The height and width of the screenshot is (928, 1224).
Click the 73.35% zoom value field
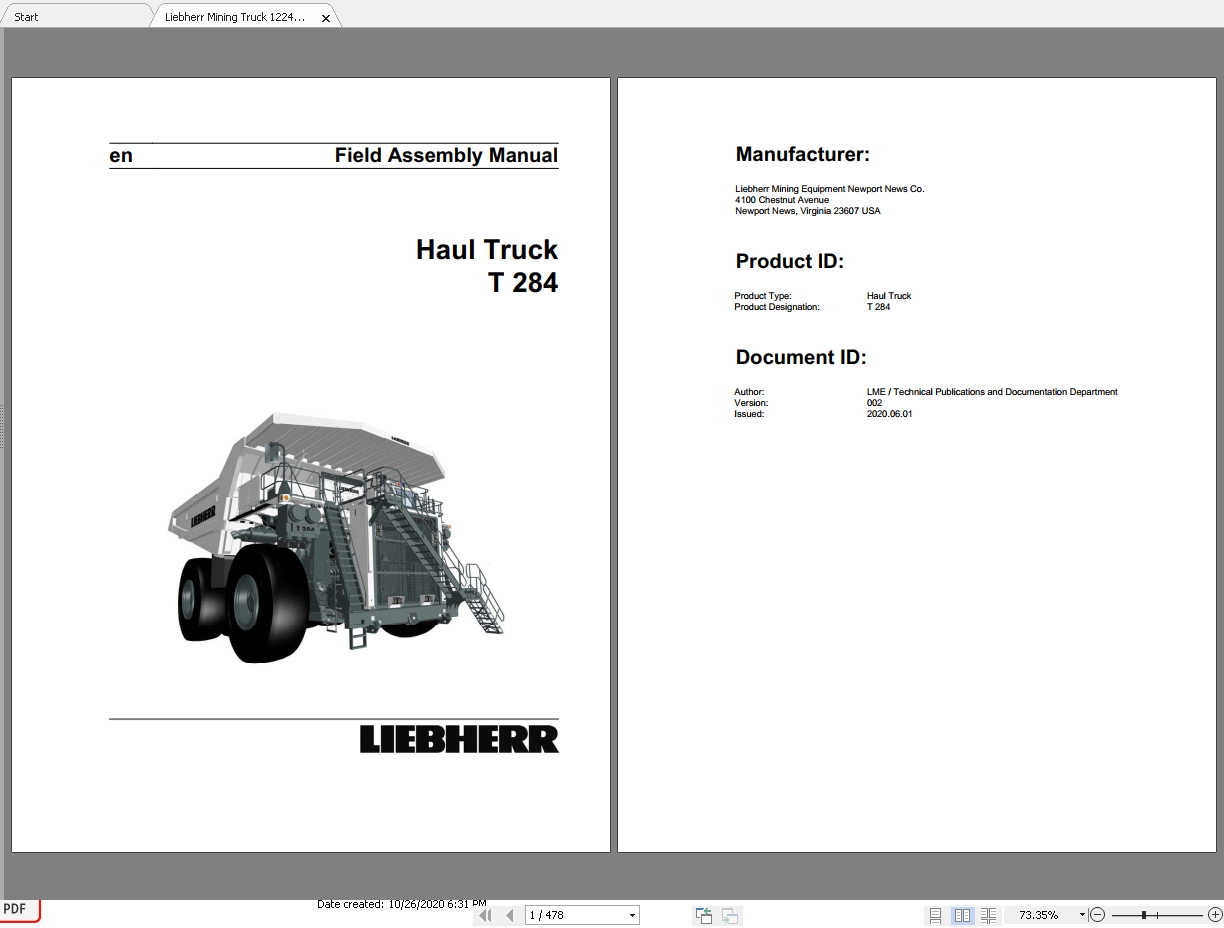click(x=1040, y=915)
